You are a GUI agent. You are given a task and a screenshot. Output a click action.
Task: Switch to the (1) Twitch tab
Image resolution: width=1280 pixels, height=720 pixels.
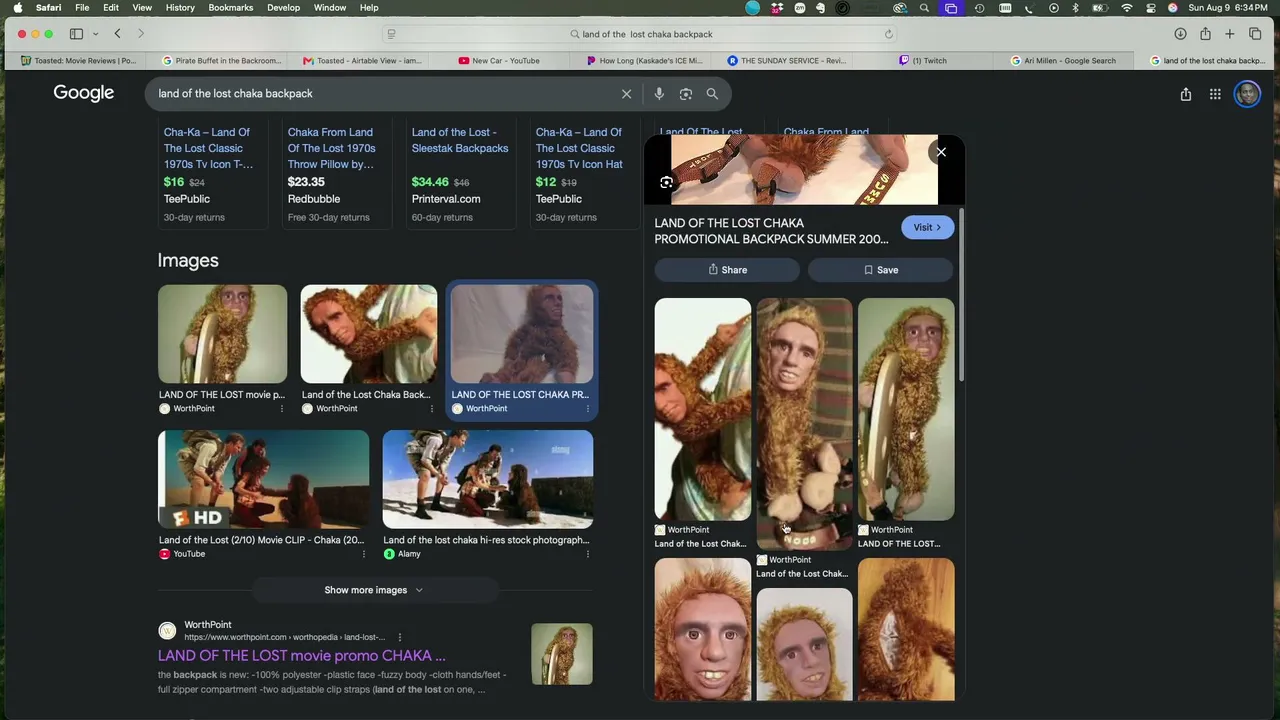(922, 61)
